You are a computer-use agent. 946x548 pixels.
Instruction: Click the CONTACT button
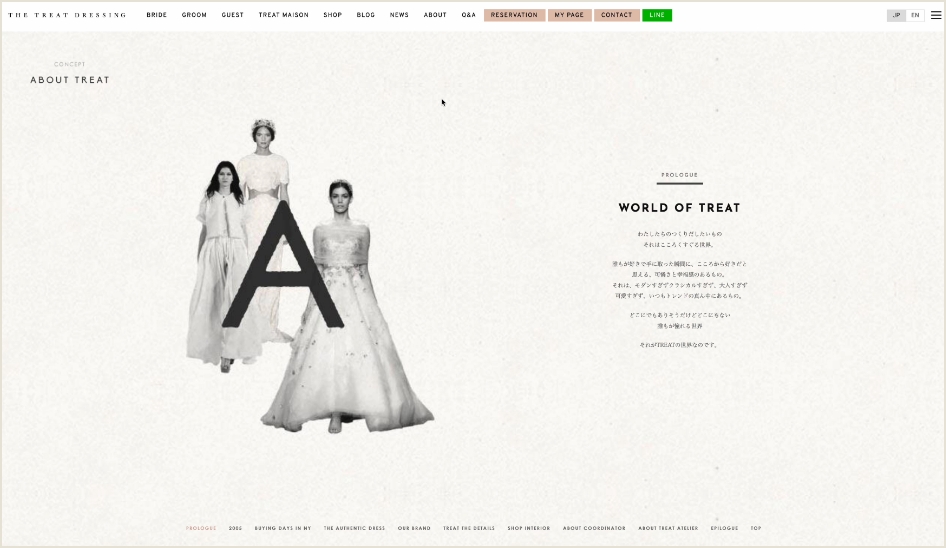617,15
